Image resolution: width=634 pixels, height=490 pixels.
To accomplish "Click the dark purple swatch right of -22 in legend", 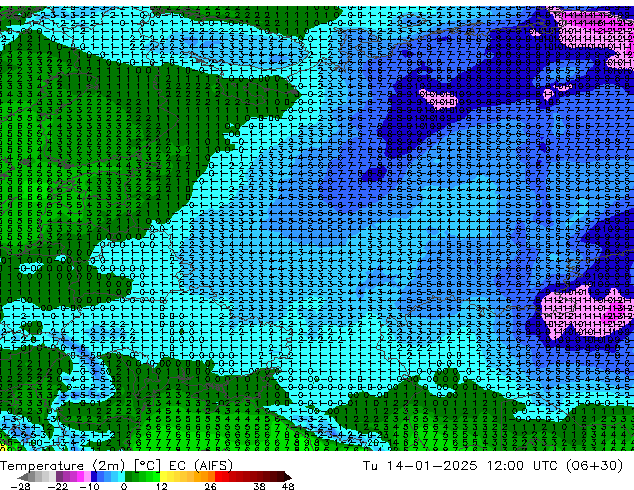I will coord(59,476).
